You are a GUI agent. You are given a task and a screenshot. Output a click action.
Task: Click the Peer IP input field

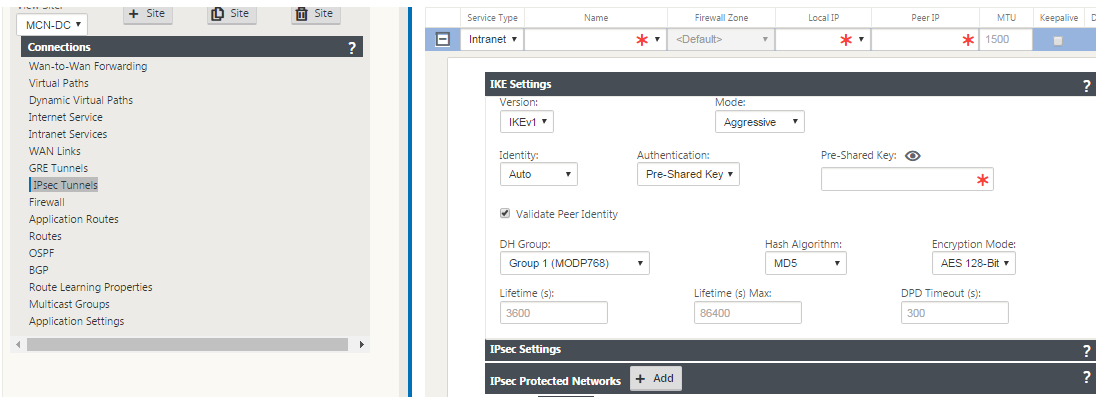(x=924, y=40)
